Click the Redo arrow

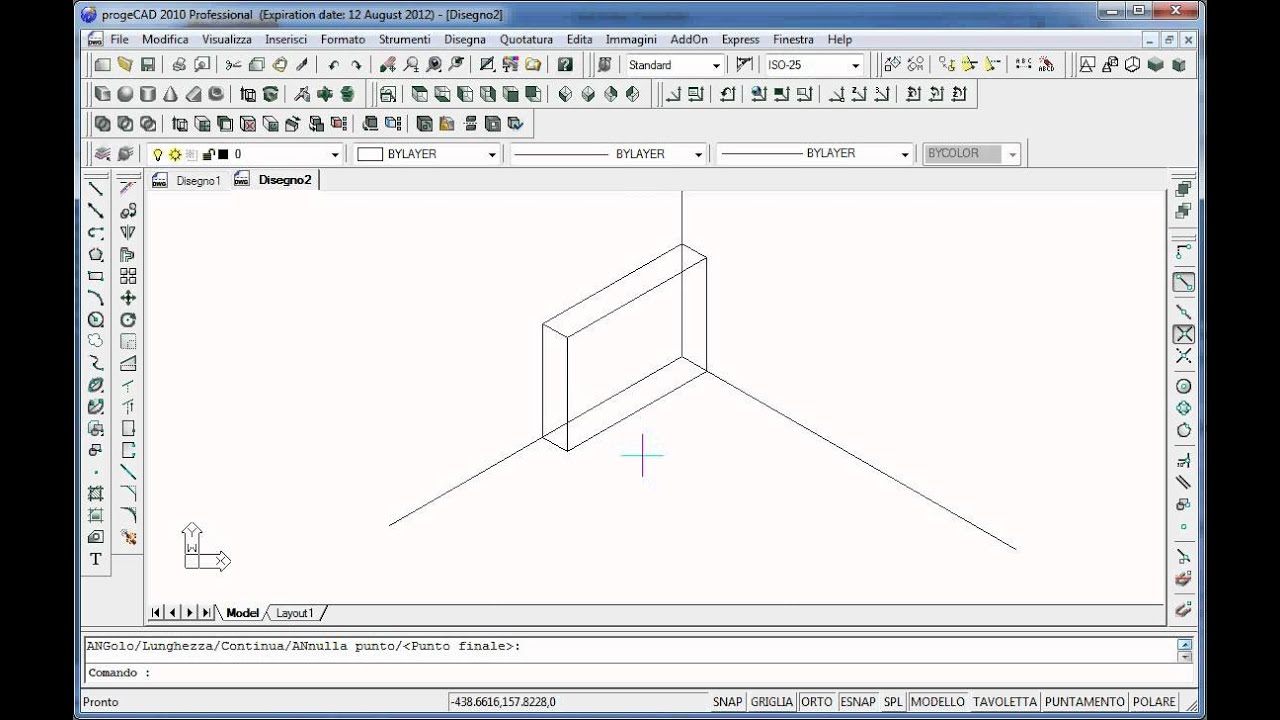click(356, 65)
